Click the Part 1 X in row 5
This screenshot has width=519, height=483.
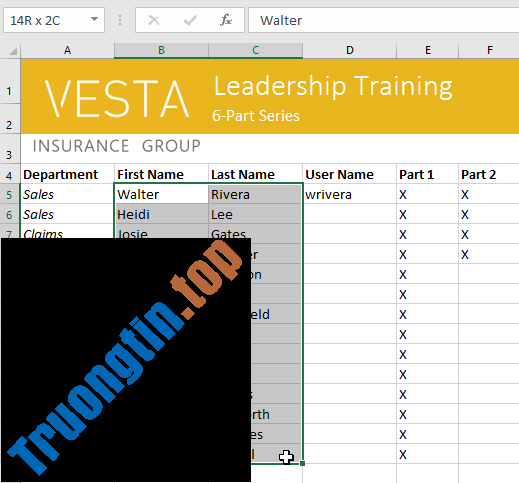click(x=428, y=194)
